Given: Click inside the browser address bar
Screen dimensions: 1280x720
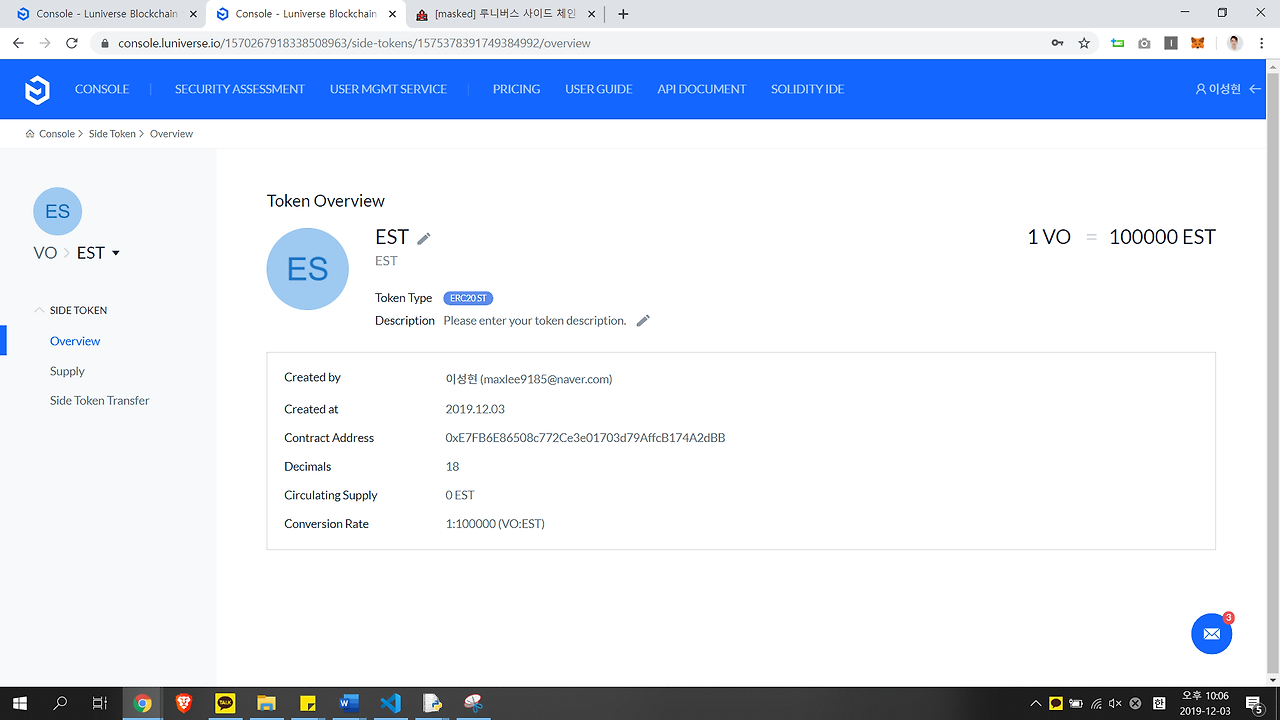Looking at the screenshot, I should 400,43.
